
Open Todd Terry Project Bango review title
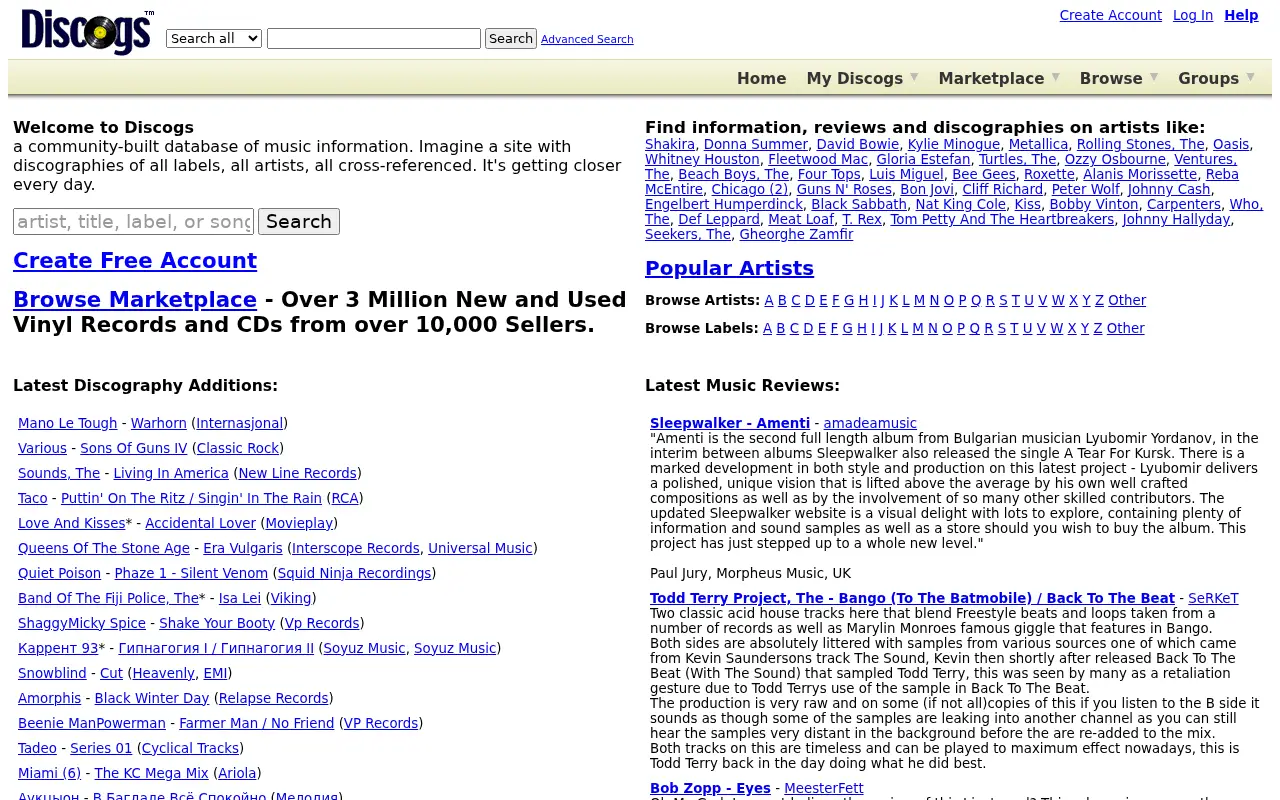912,598
